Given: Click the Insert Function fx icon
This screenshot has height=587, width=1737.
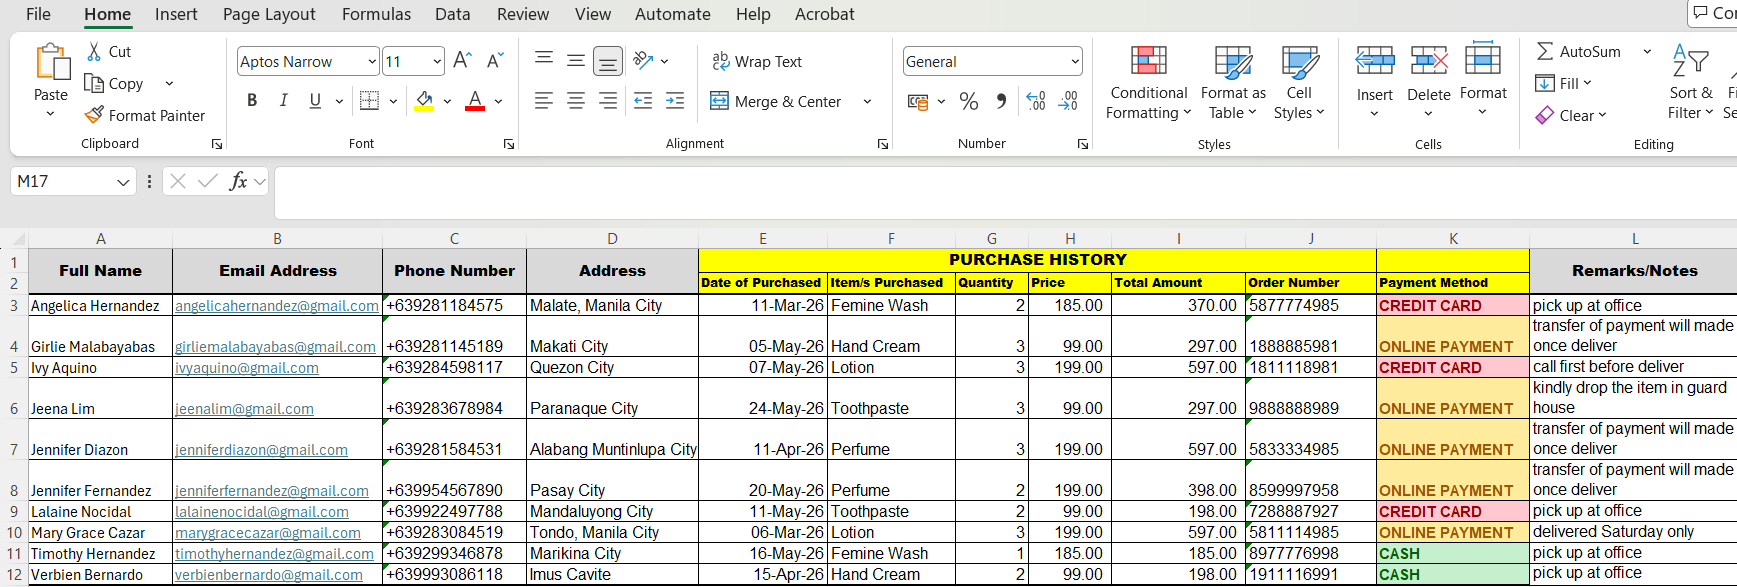Looking at the screenshot, I should (238, 181).
